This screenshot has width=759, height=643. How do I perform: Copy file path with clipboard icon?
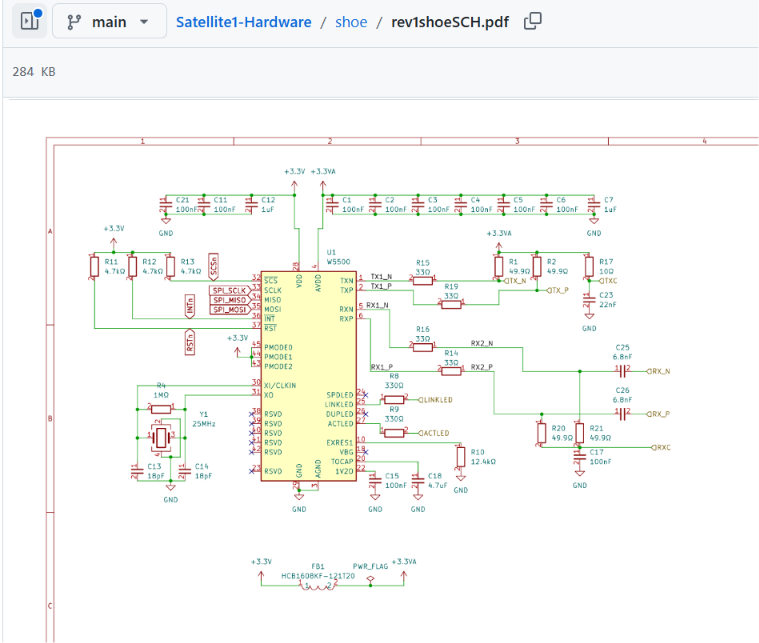click(x=532, y=21)
